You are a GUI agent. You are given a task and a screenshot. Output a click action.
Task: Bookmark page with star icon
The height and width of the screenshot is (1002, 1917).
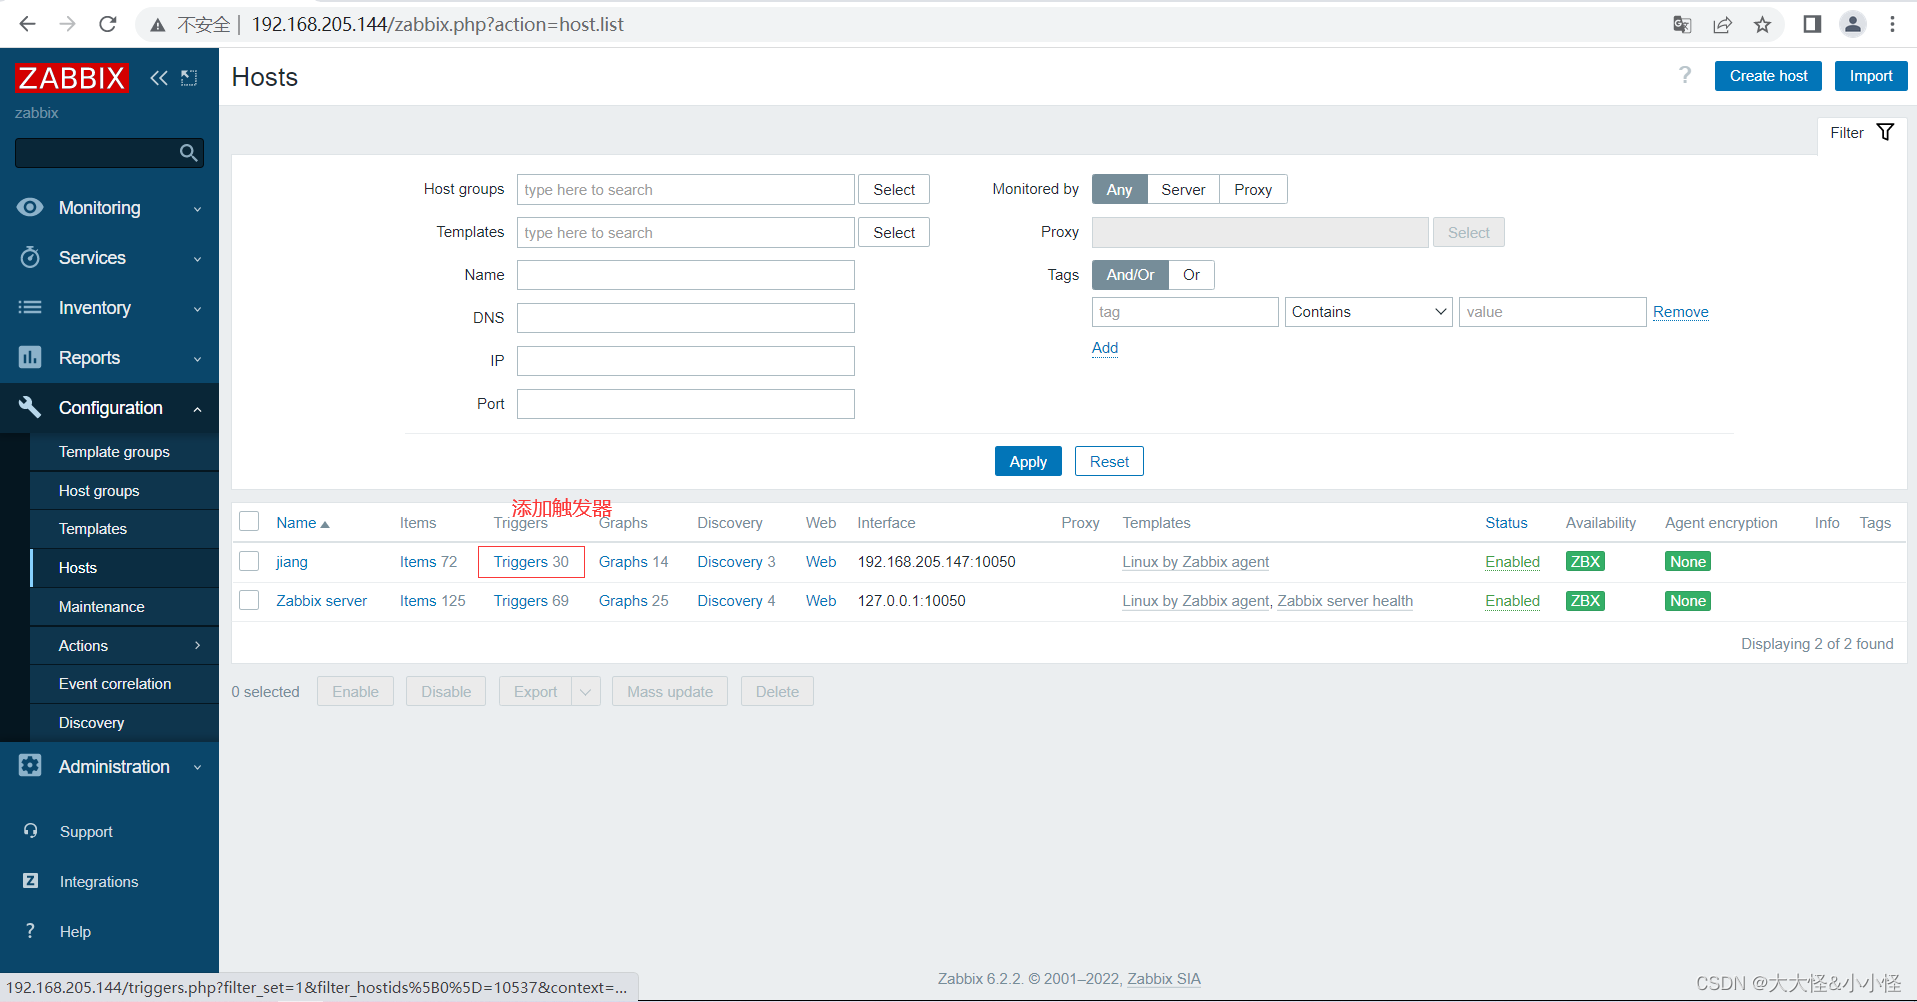[x=1762, y=24]
